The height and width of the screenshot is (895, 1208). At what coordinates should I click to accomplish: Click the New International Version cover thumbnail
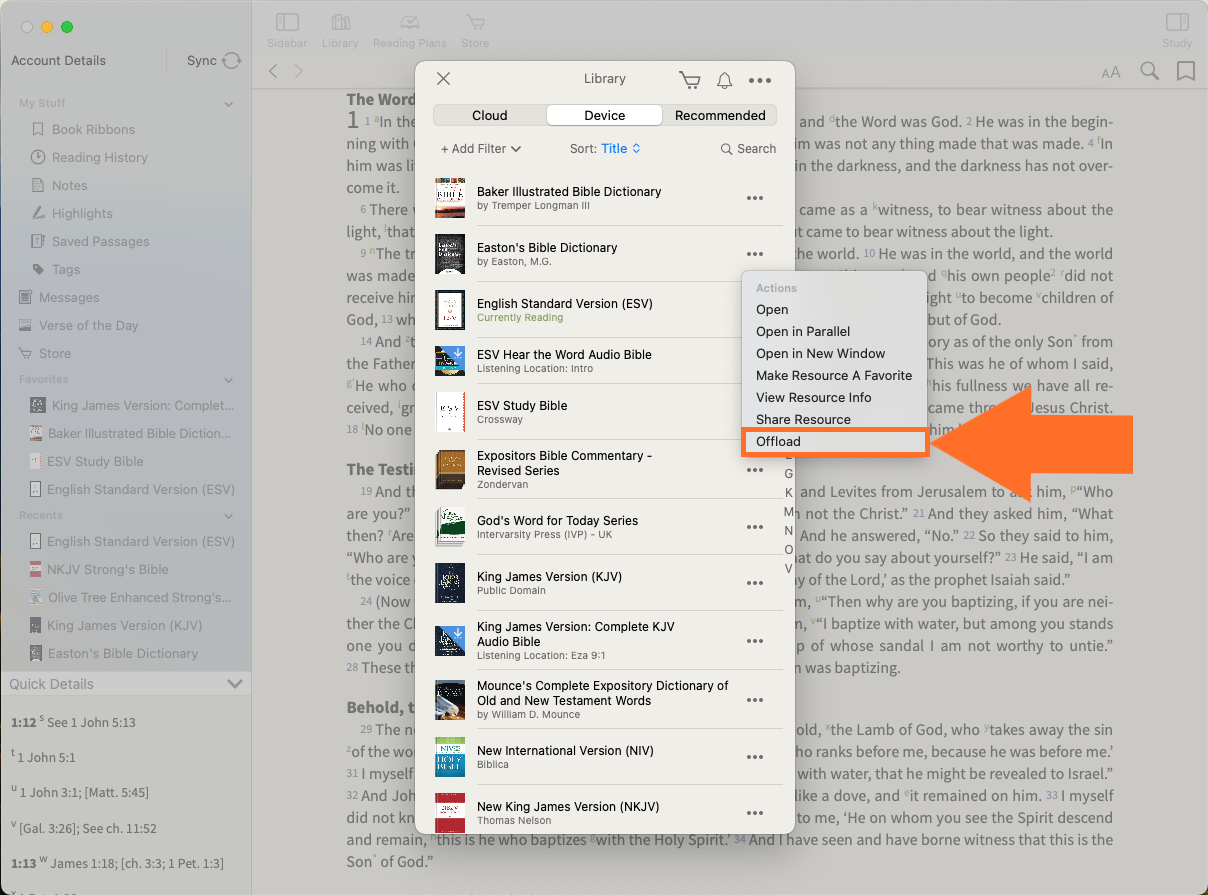450,757
